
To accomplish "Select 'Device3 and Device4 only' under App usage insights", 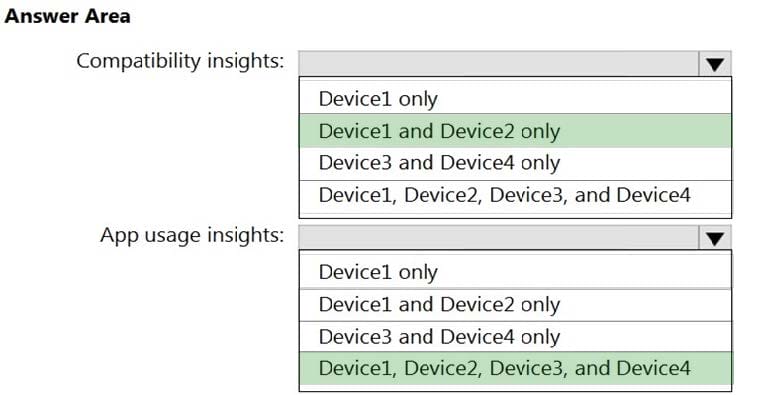I will point(515,337).
